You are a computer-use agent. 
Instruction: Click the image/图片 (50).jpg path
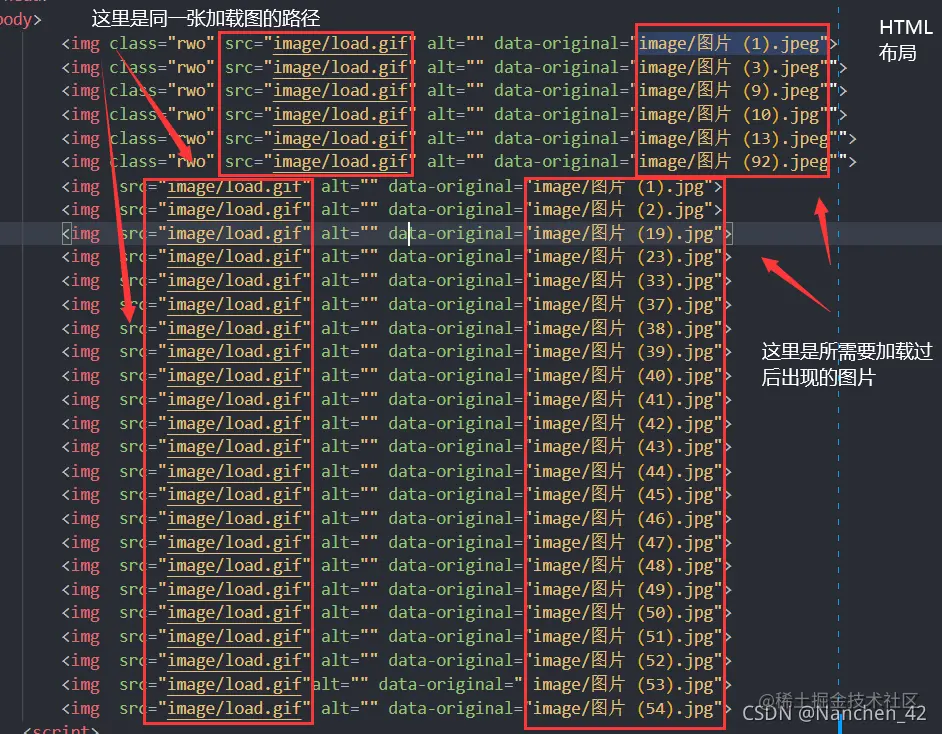point(623,613)
